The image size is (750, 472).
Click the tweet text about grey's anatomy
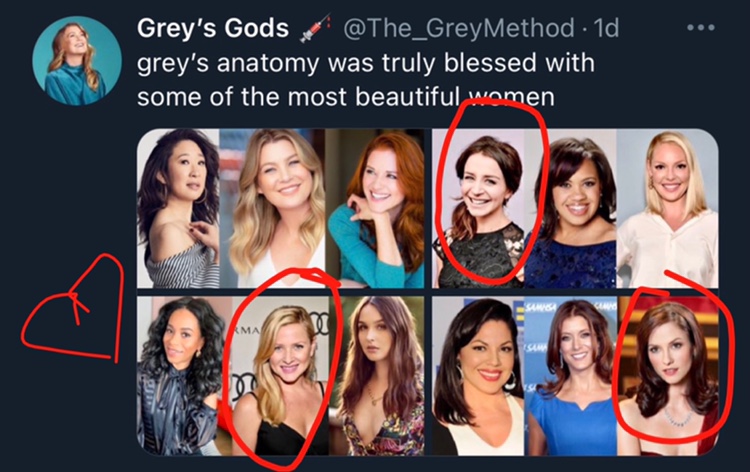pos(365,80)
